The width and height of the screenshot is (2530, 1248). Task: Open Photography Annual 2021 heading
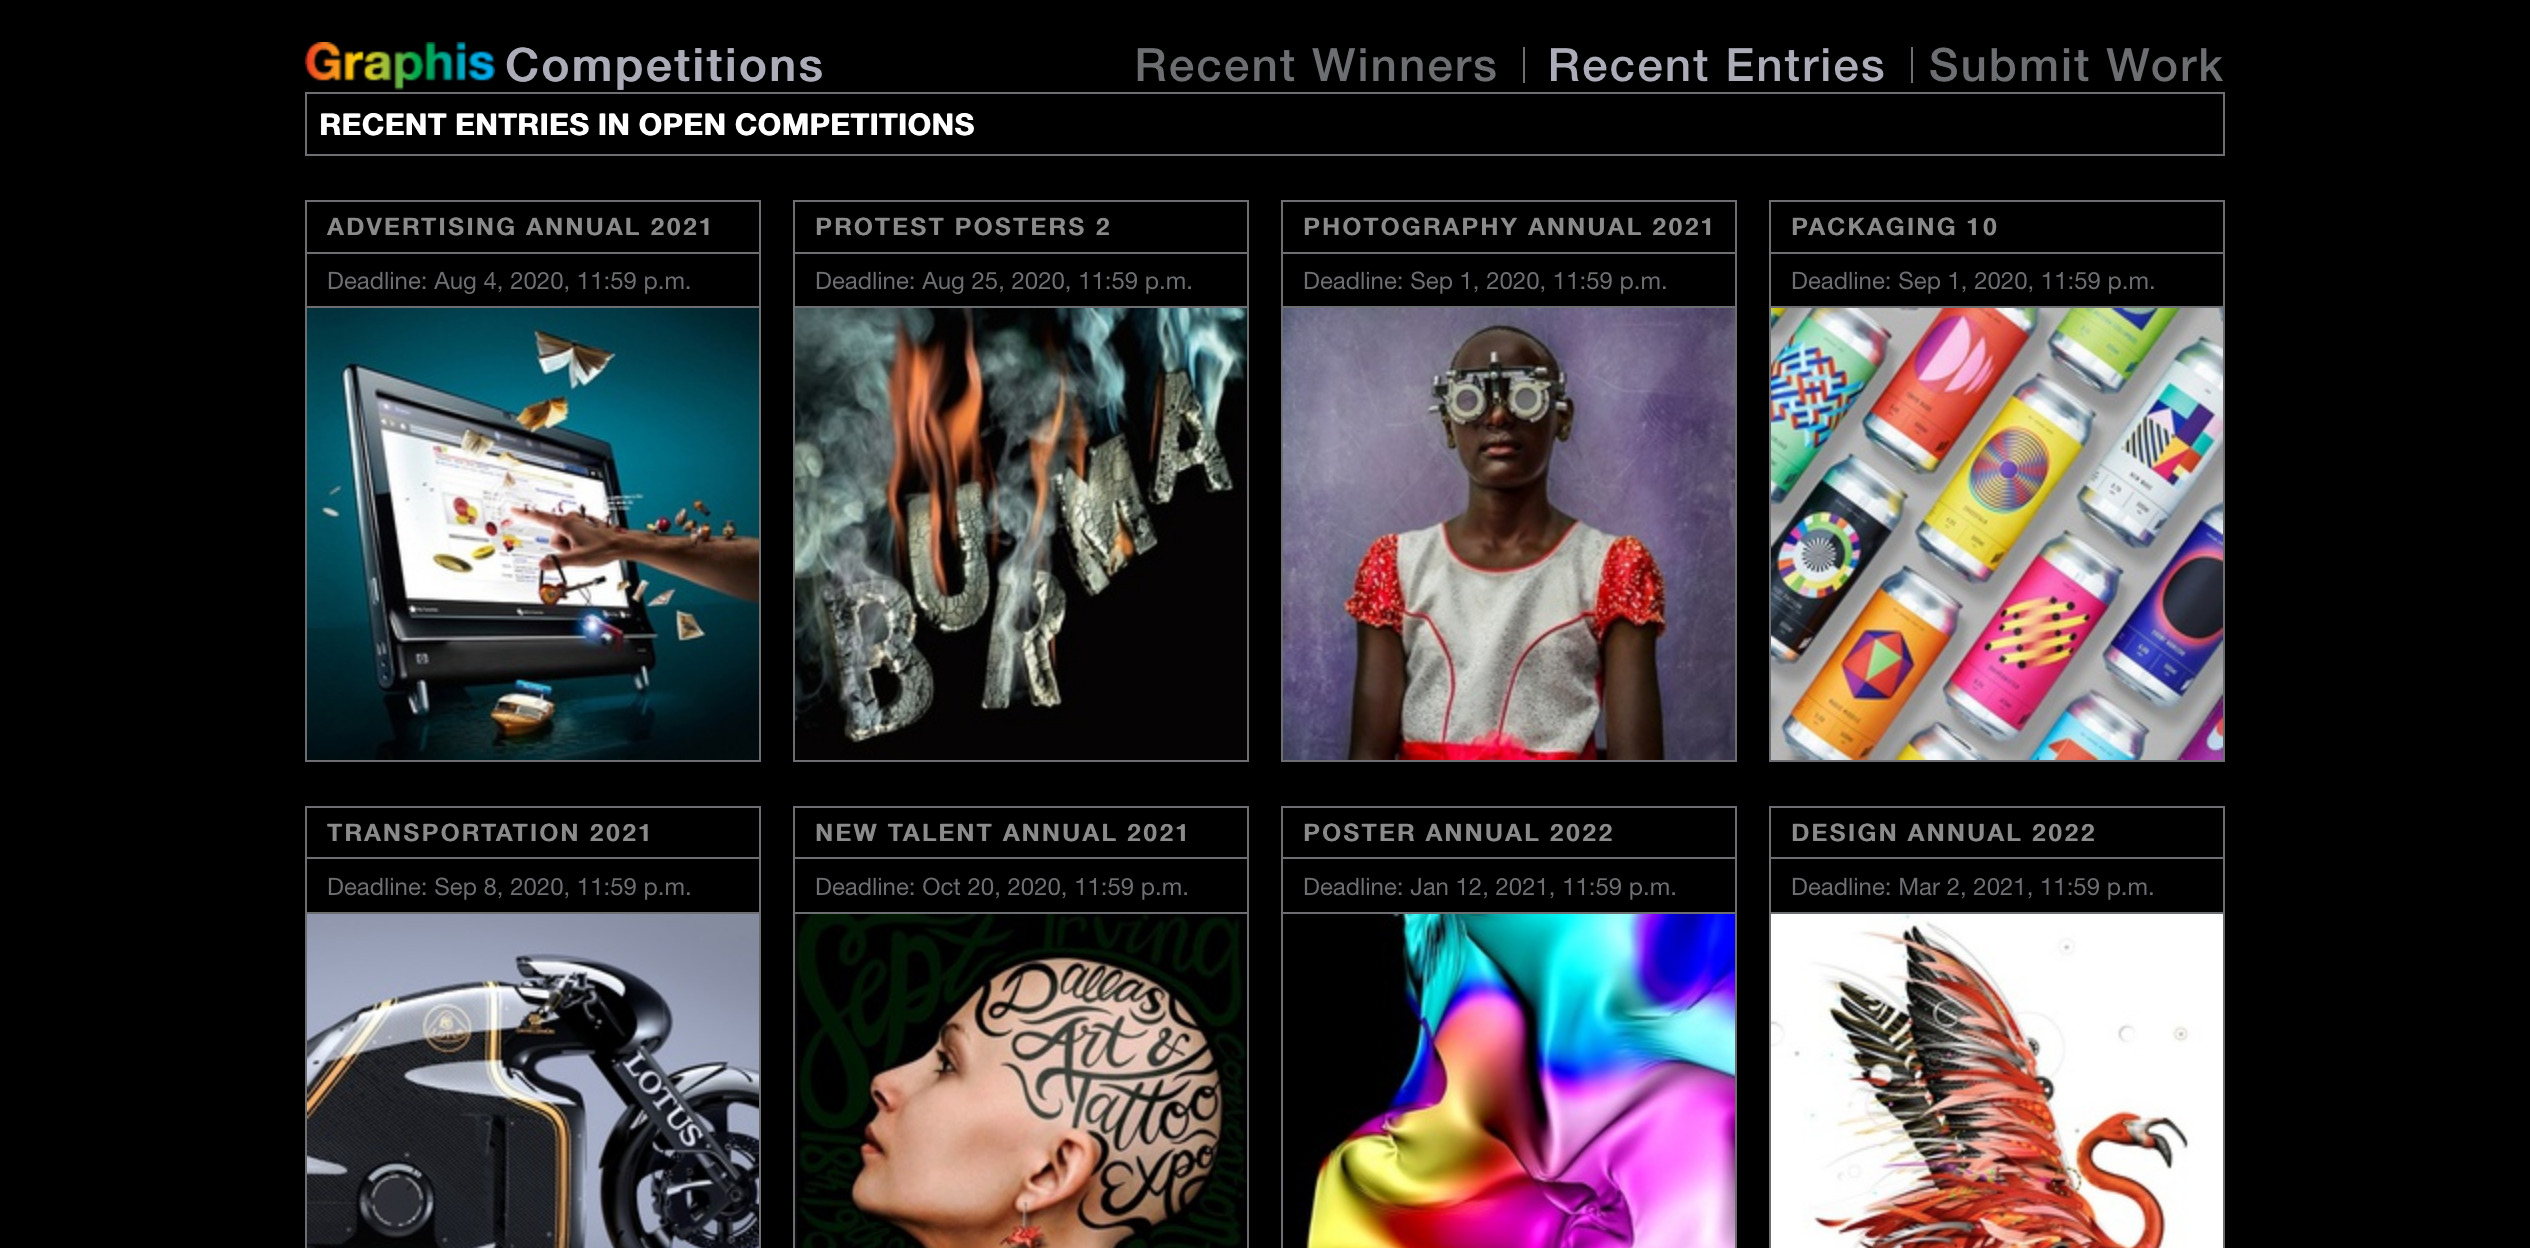point(1509,227)
